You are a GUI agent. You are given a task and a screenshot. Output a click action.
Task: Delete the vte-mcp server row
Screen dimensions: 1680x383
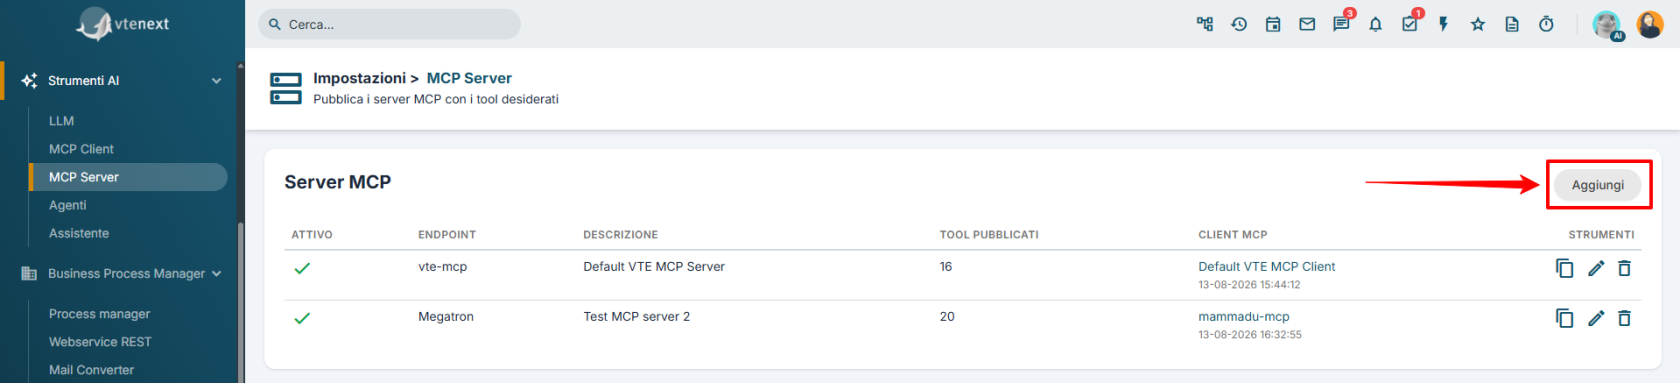click(x=1625, y=268)
